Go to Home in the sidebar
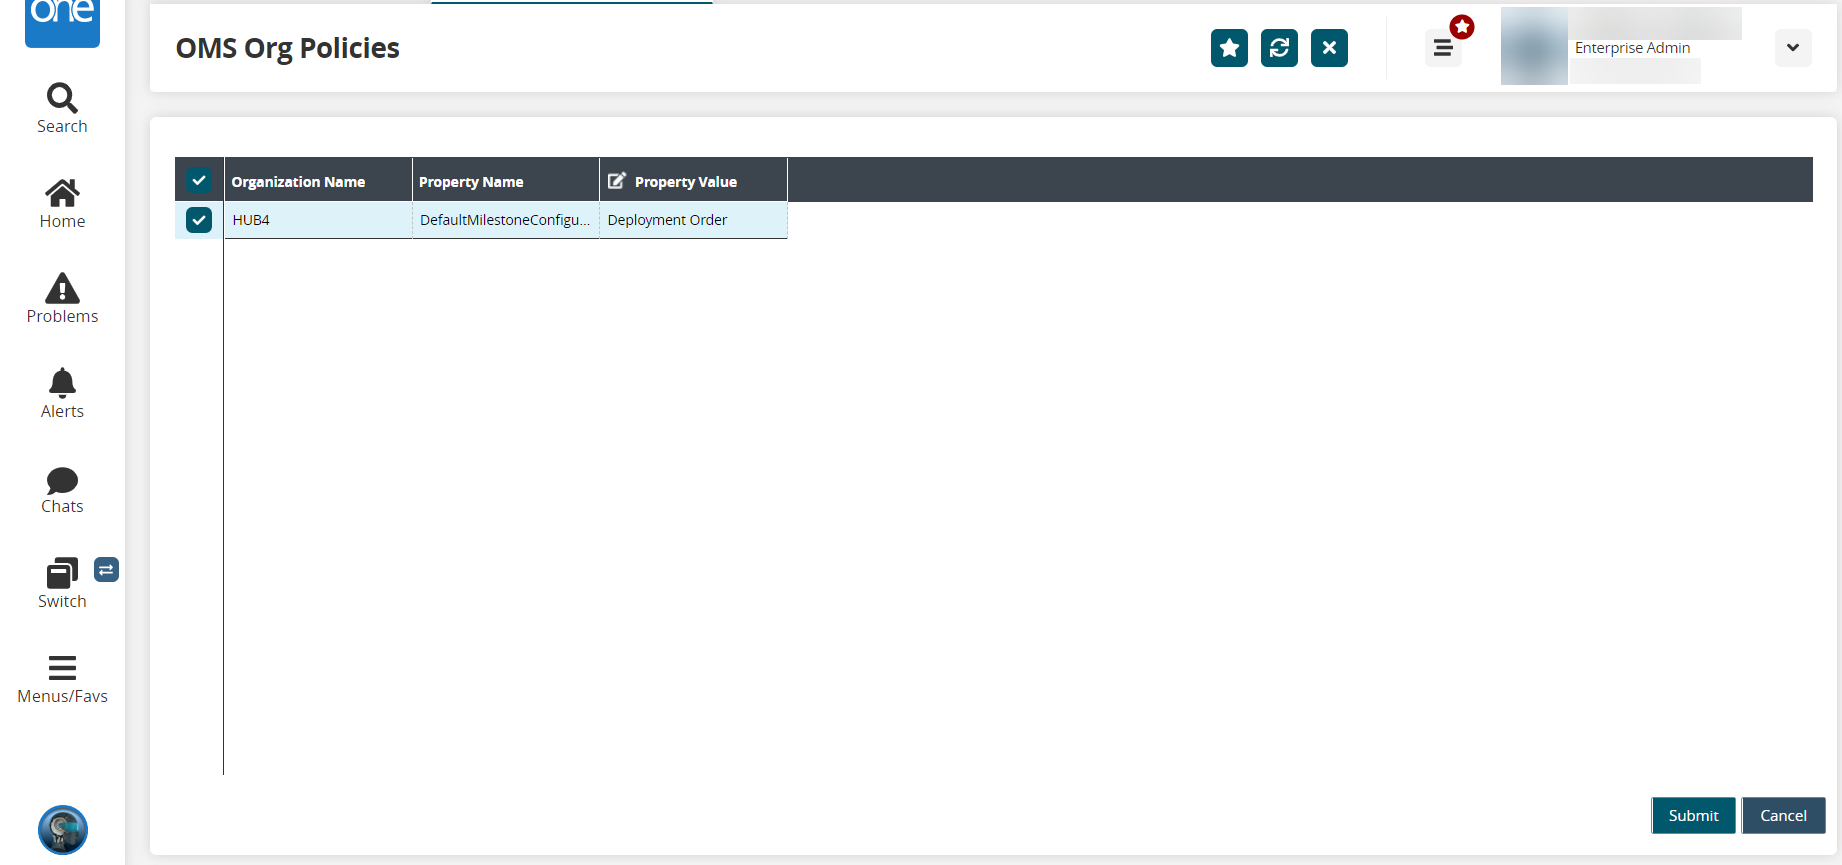The width and height of the screenshot is (1842, 865). point(62,204)
